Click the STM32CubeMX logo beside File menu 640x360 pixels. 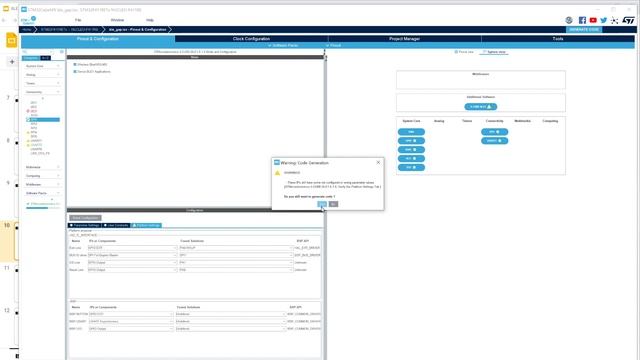click(28, 20)
